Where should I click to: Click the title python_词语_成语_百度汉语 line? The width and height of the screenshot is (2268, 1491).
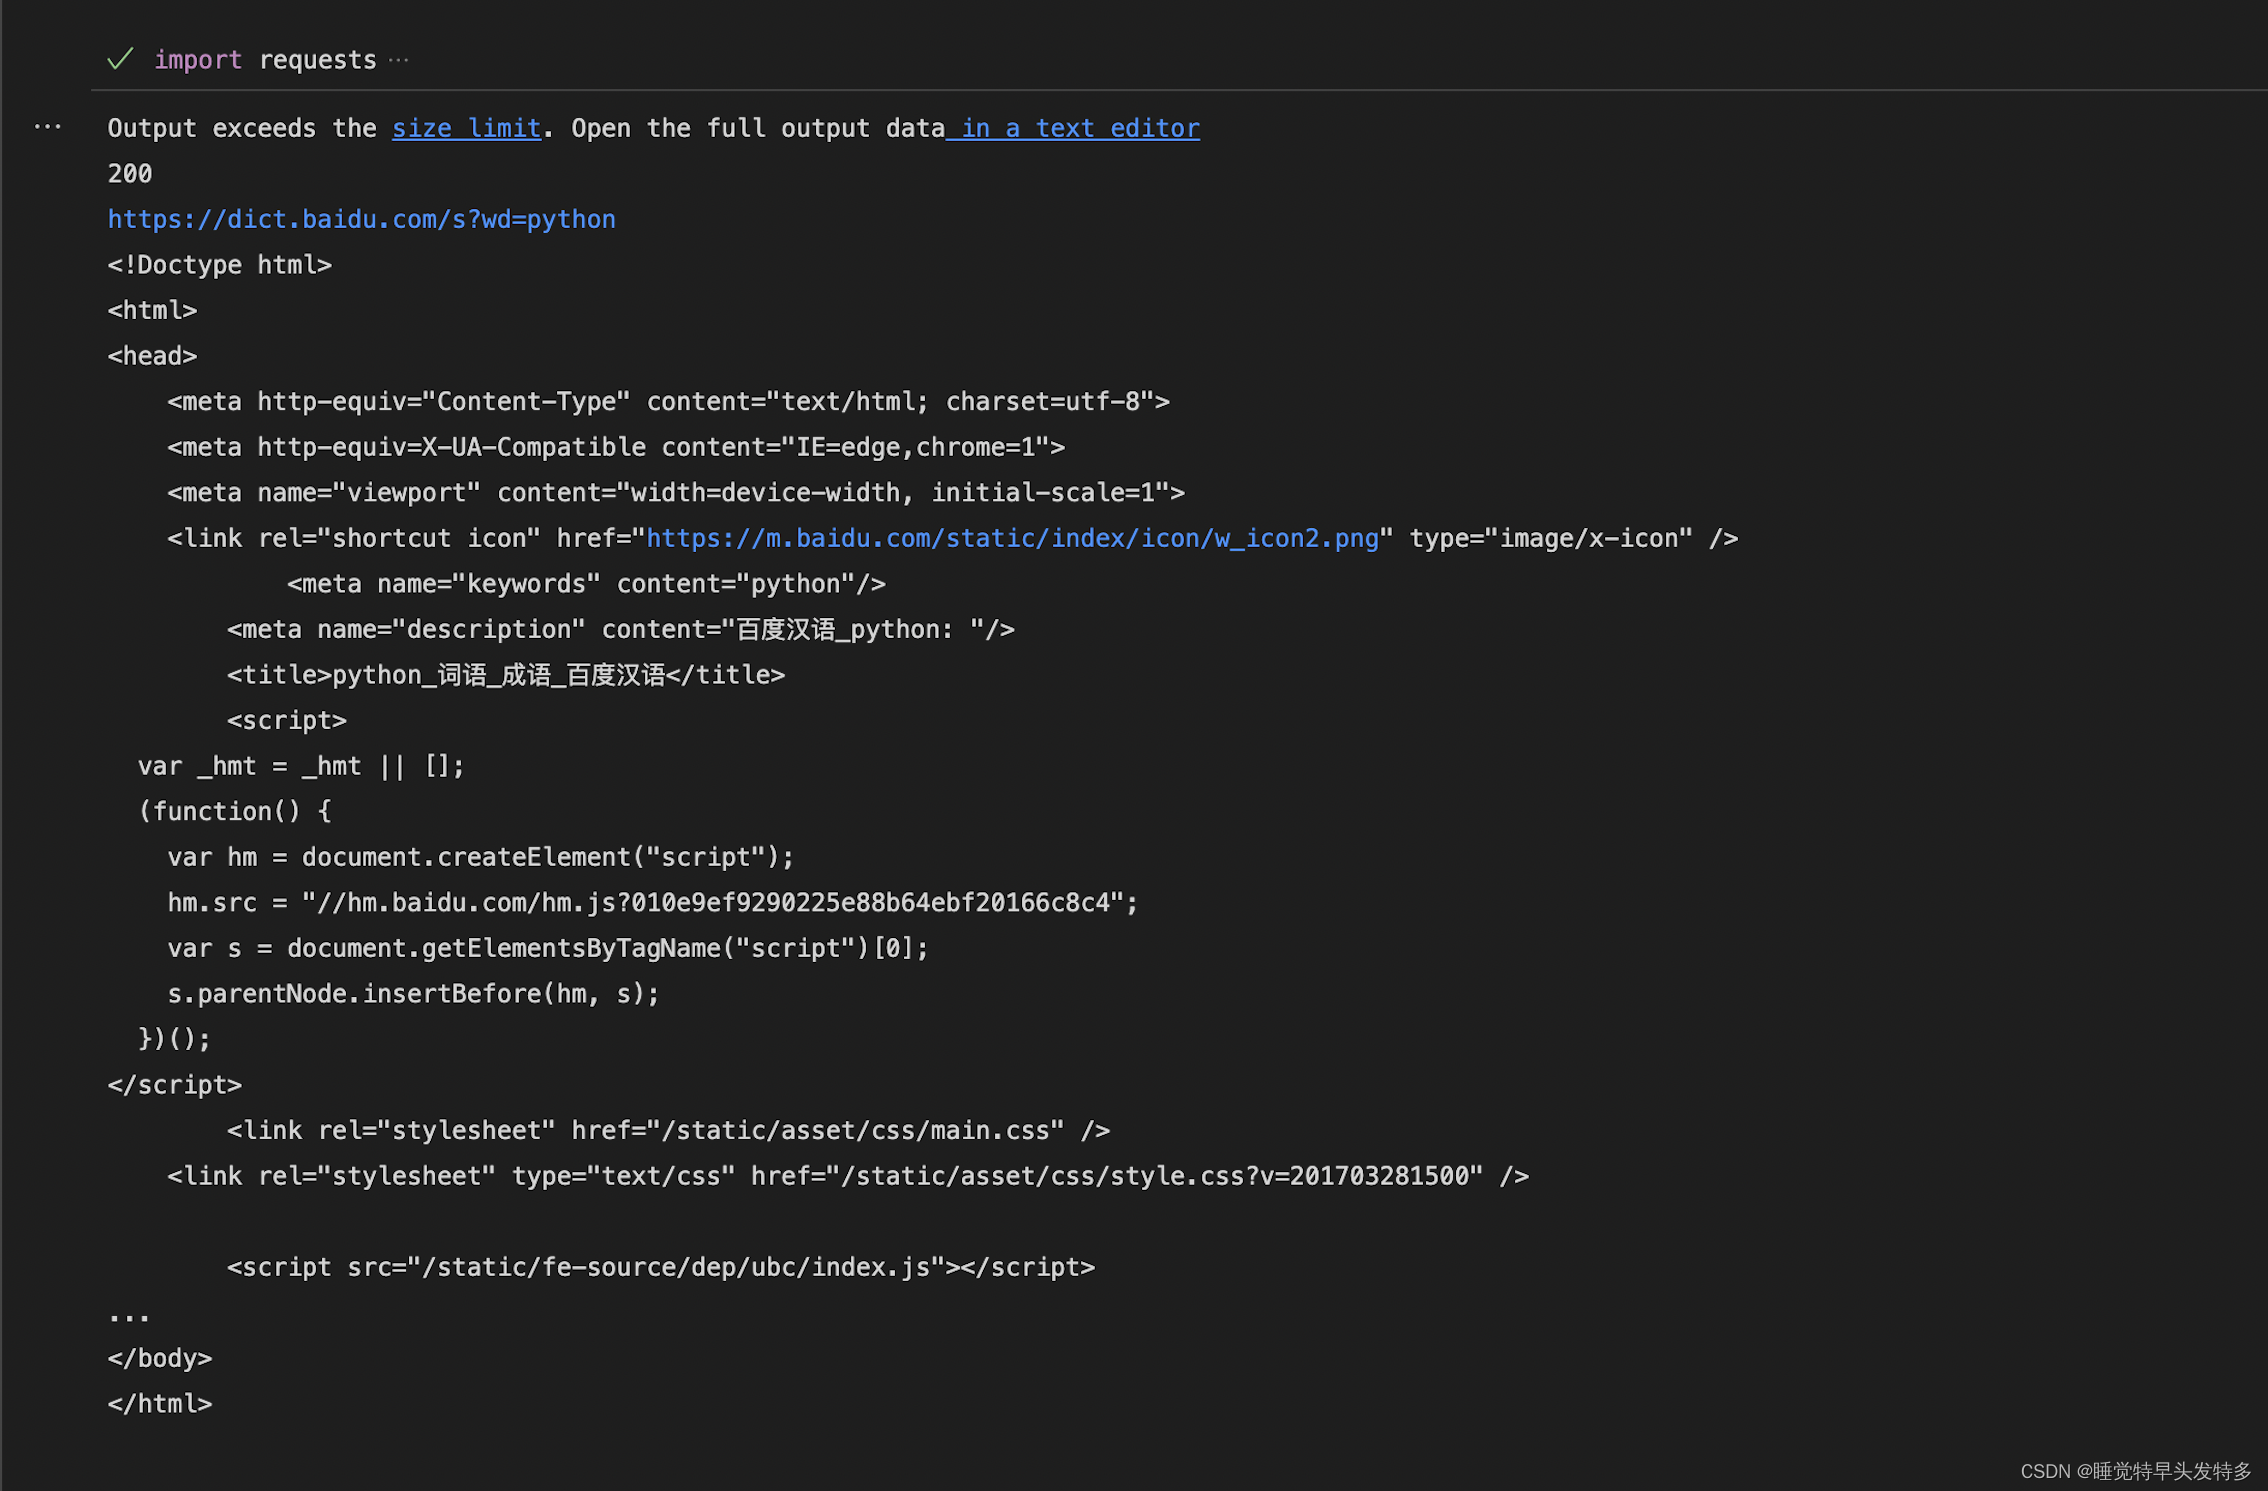[x=506, y=675]
